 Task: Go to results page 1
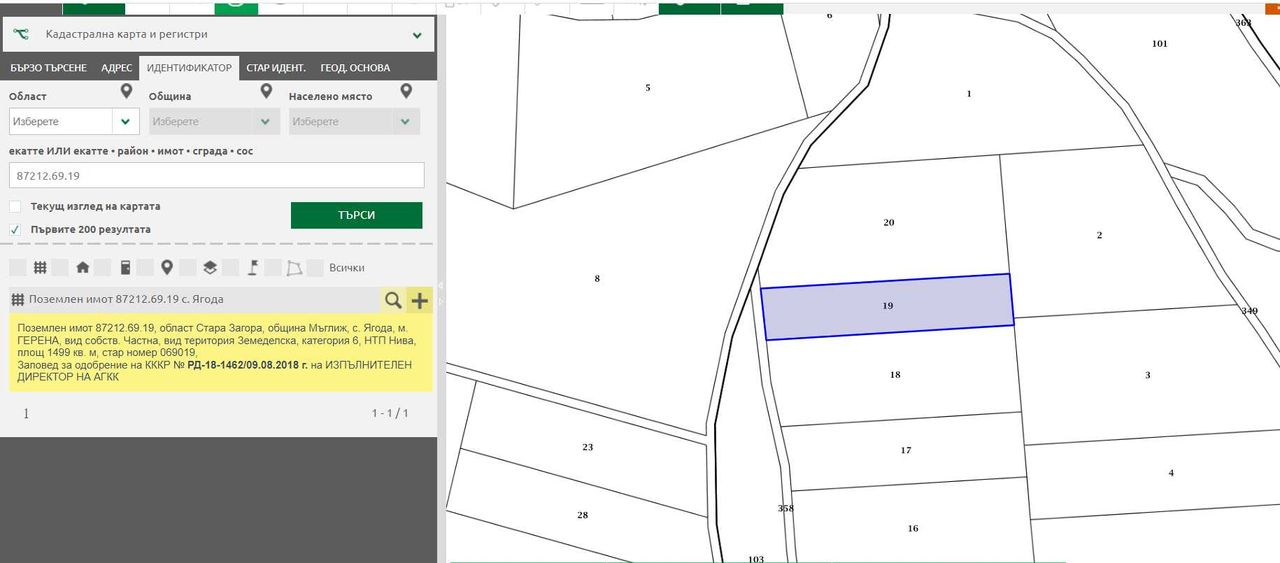(x=26, y=413)
